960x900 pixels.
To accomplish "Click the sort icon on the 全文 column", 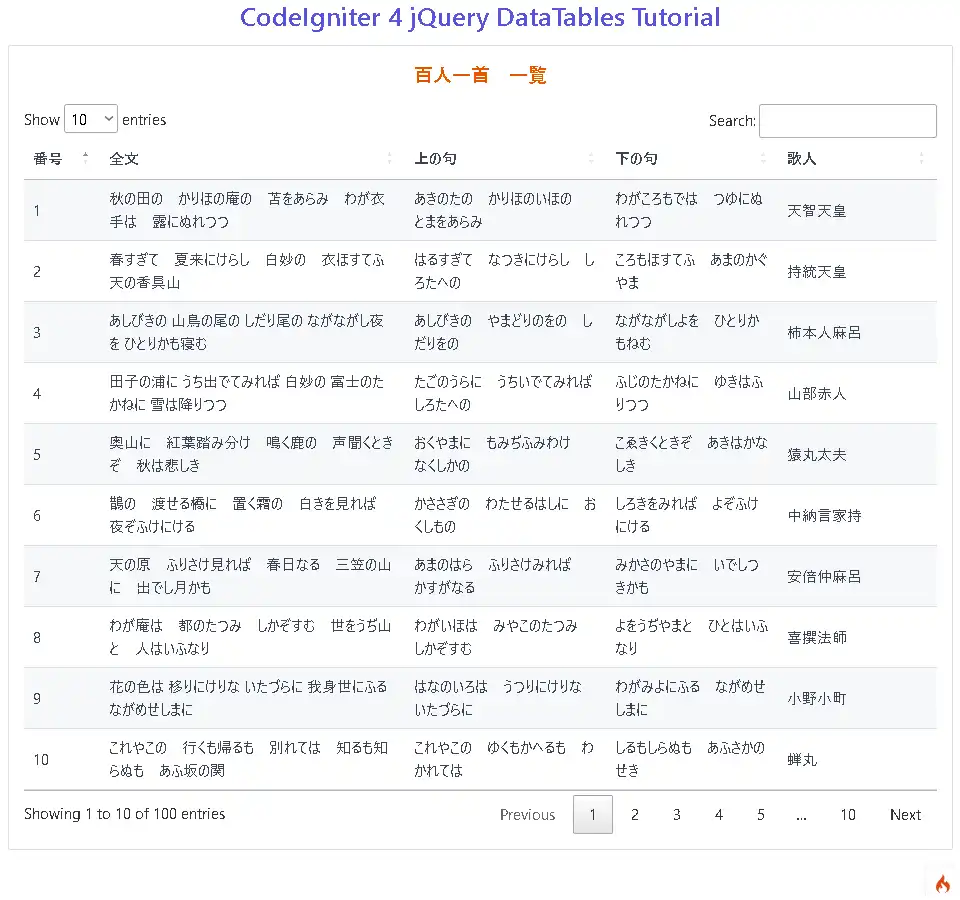I will point(390,159).
